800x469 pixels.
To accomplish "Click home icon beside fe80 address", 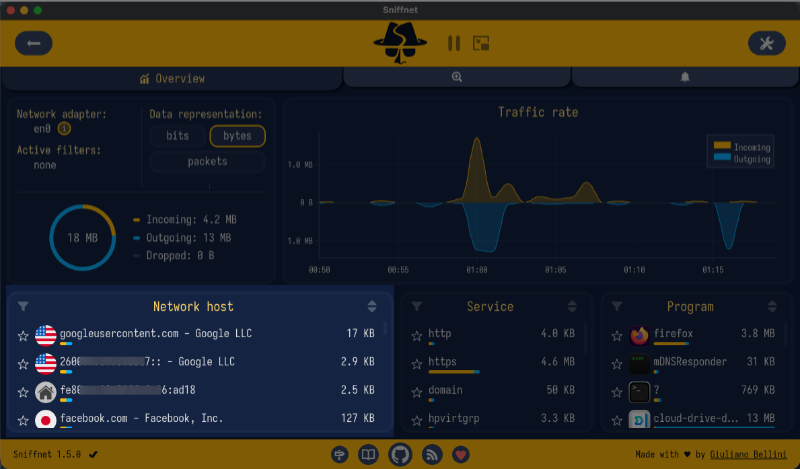I will pyautogui.click(x=45, y=392).
